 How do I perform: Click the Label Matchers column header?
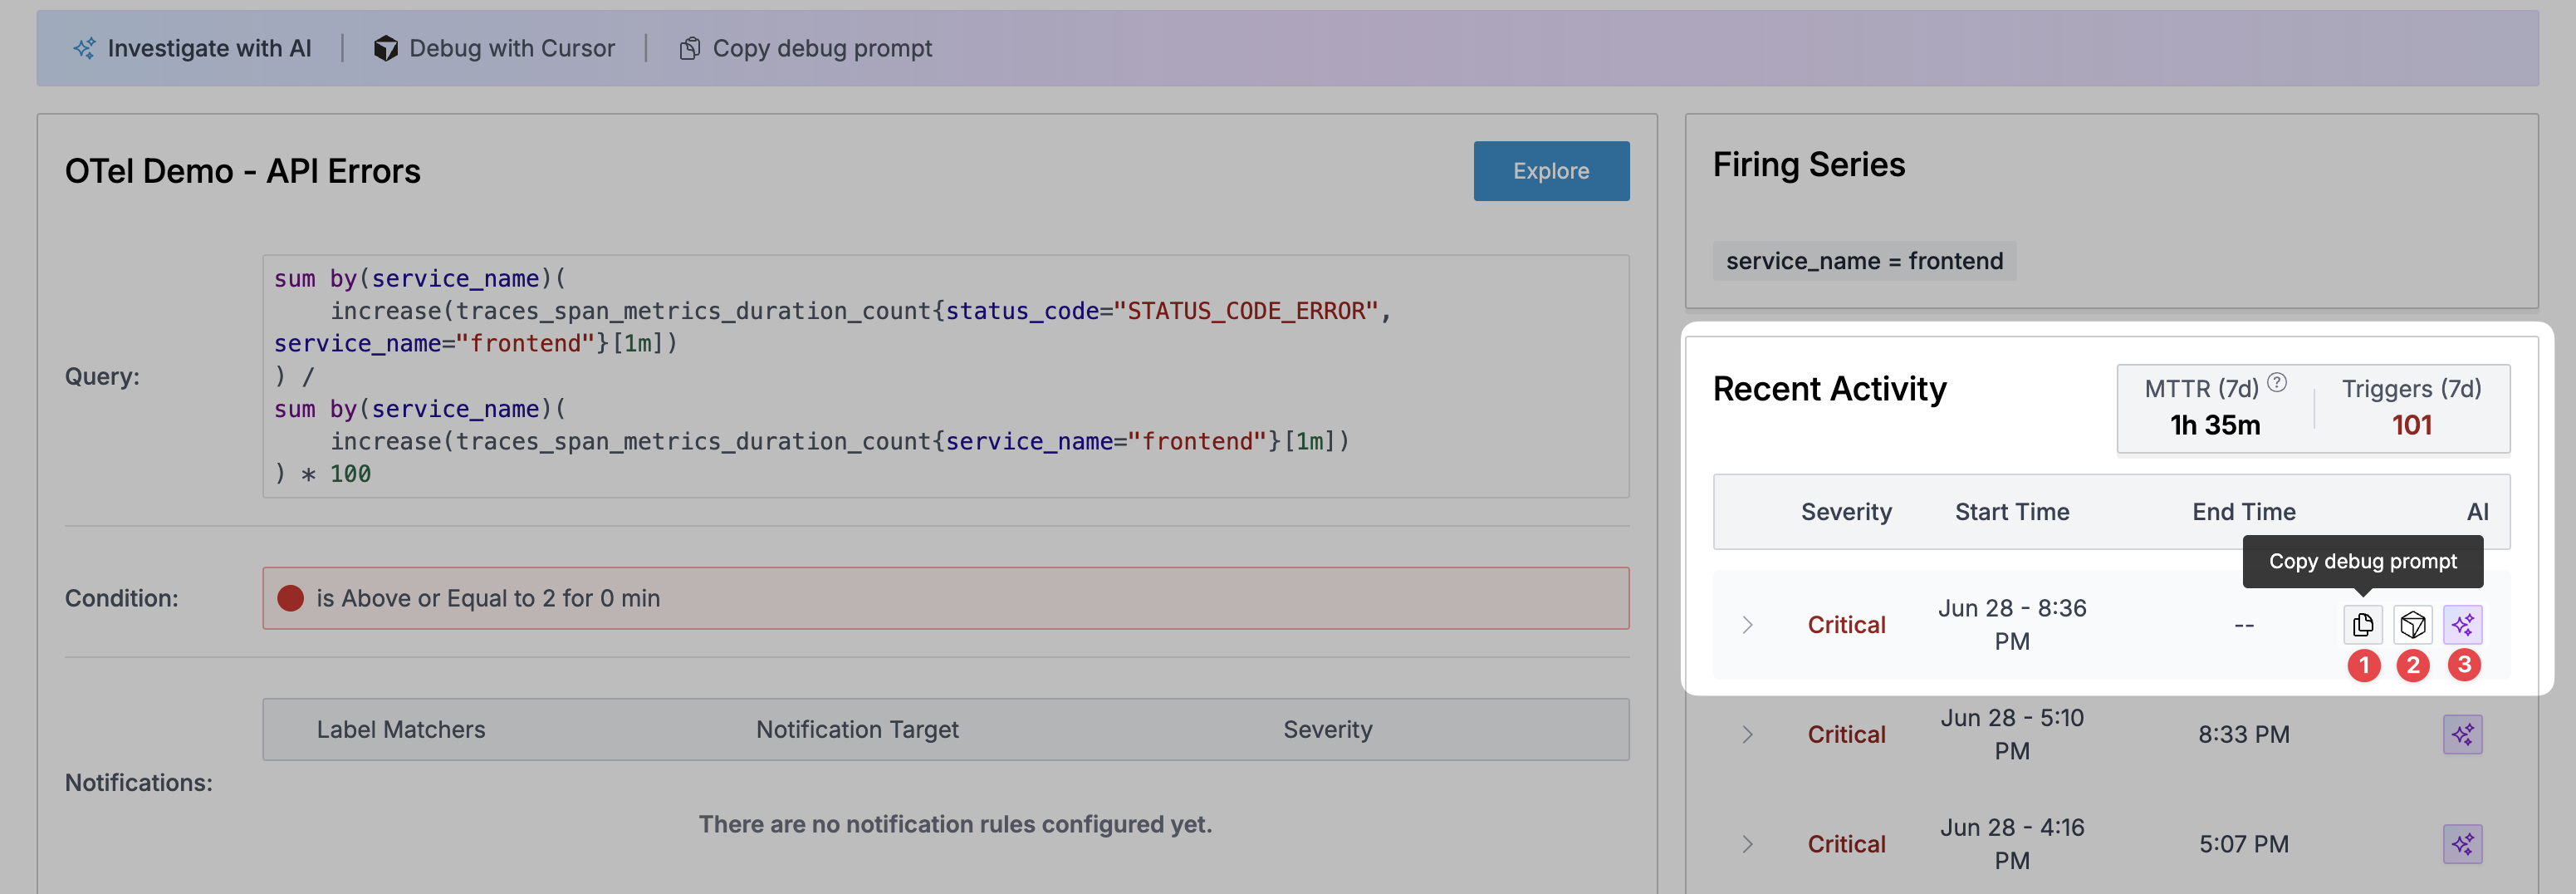[401, 730]
